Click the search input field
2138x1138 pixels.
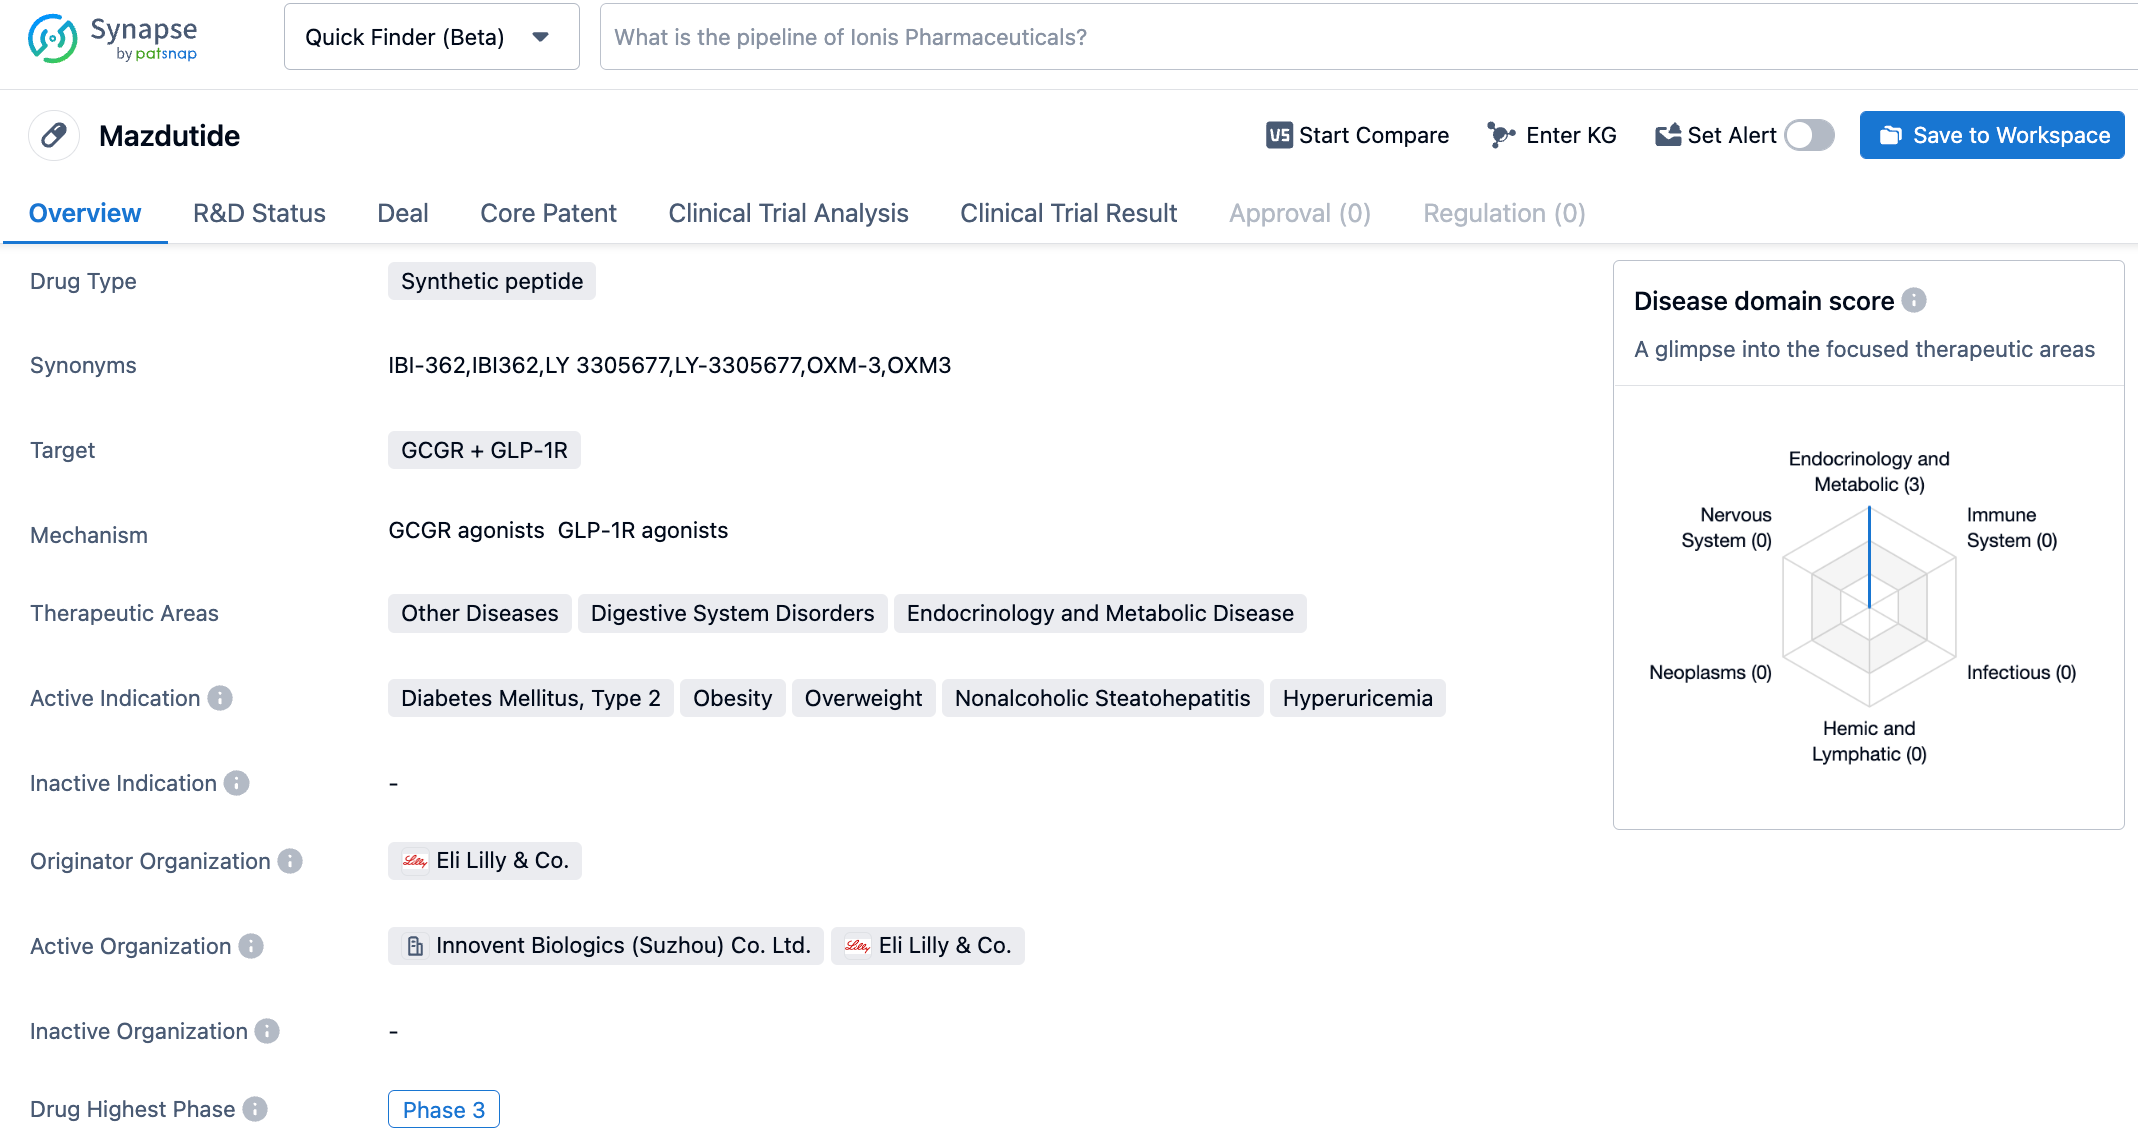1353,37
